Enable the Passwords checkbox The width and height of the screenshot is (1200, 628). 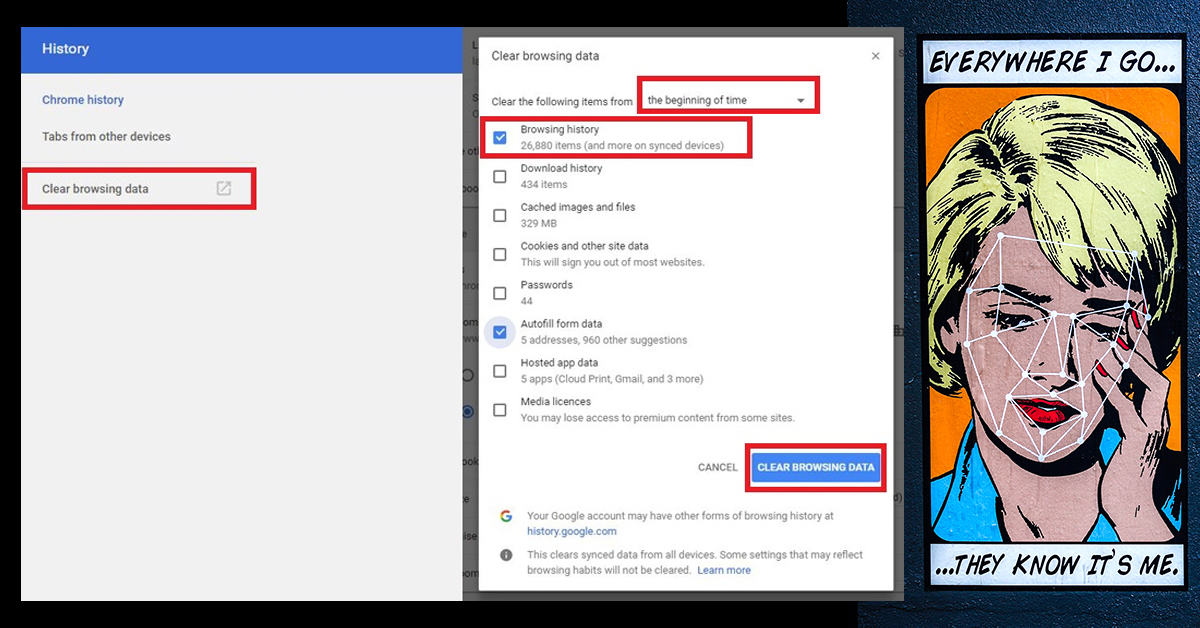[x=500, y=293]
